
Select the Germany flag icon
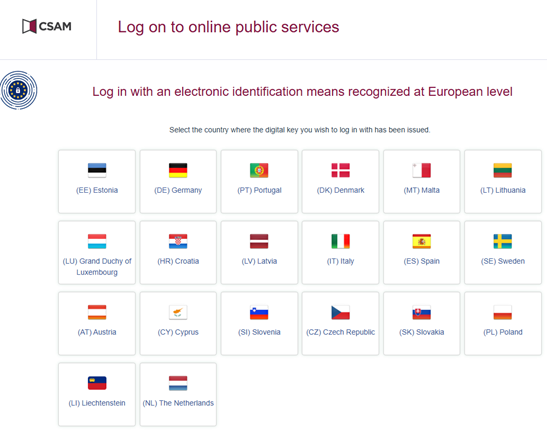click(x=178, y=170)
